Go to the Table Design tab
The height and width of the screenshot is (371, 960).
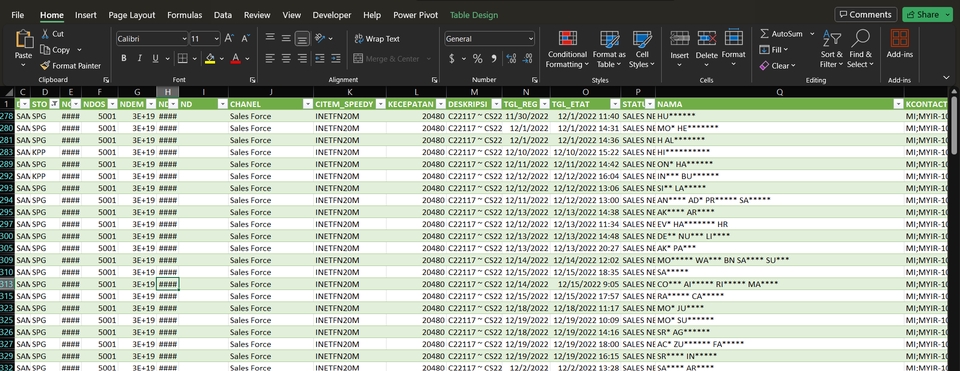[474, 15]
